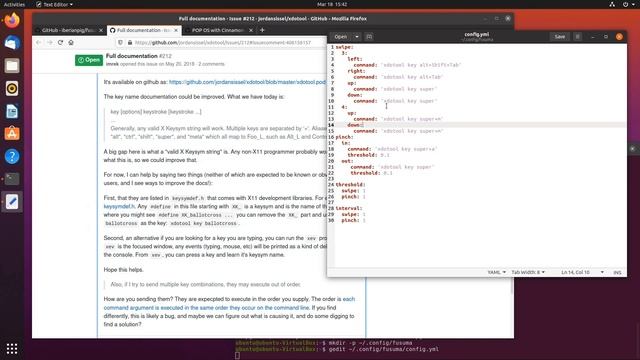The height and width of the screenshot is (360, 640).
Task: Open Rhythmbox music player from the dock
Action: [12, 88]
